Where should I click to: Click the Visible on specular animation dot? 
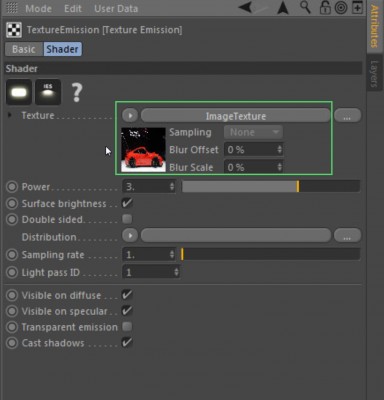click(x=12, y=311)
